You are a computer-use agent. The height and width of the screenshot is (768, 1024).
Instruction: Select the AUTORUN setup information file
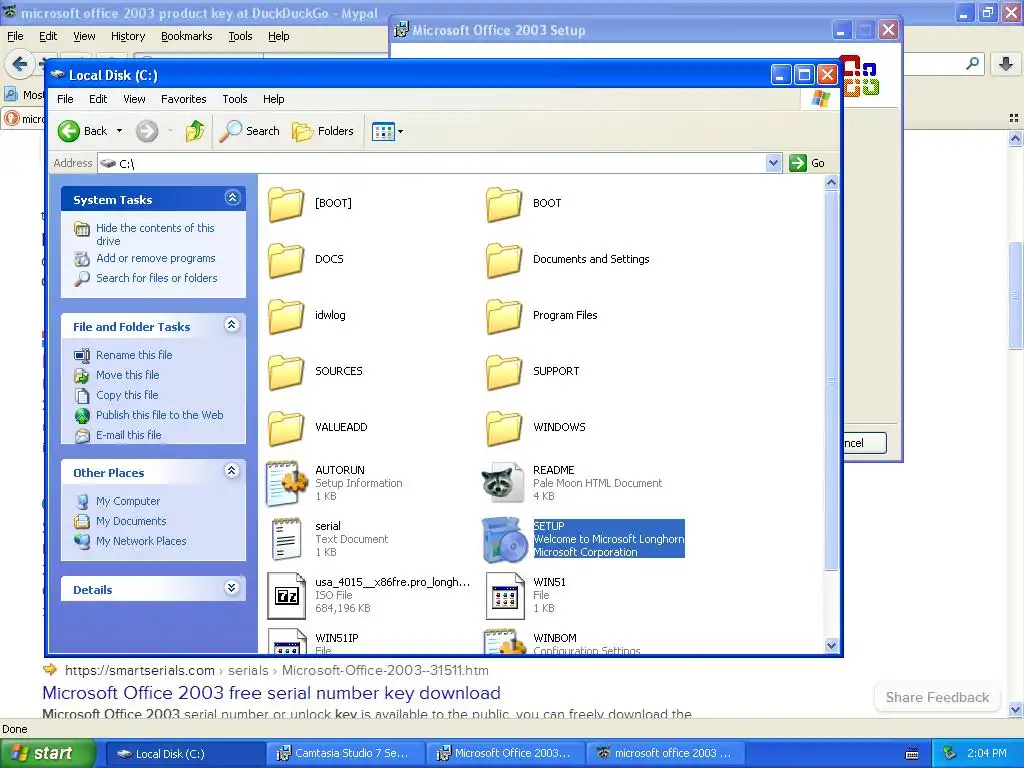pos(286,484)
